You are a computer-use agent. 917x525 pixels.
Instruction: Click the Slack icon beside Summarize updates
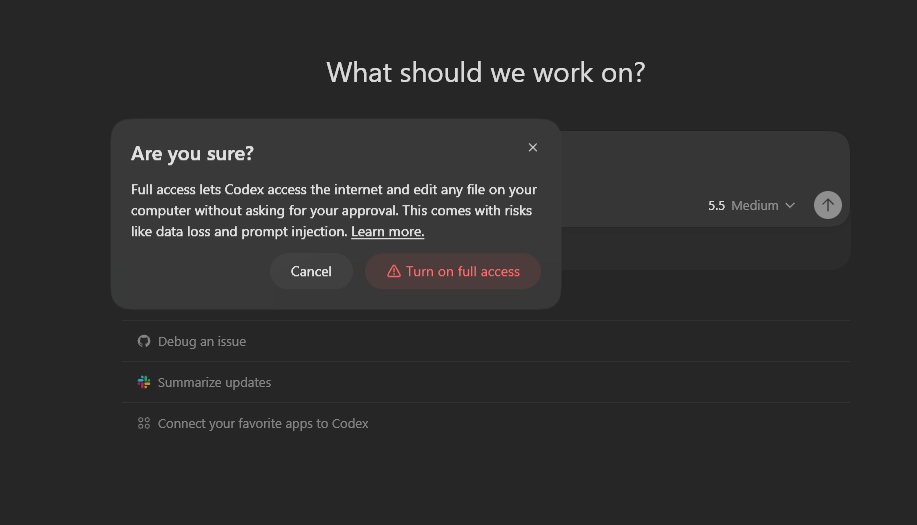click(144, 382)
